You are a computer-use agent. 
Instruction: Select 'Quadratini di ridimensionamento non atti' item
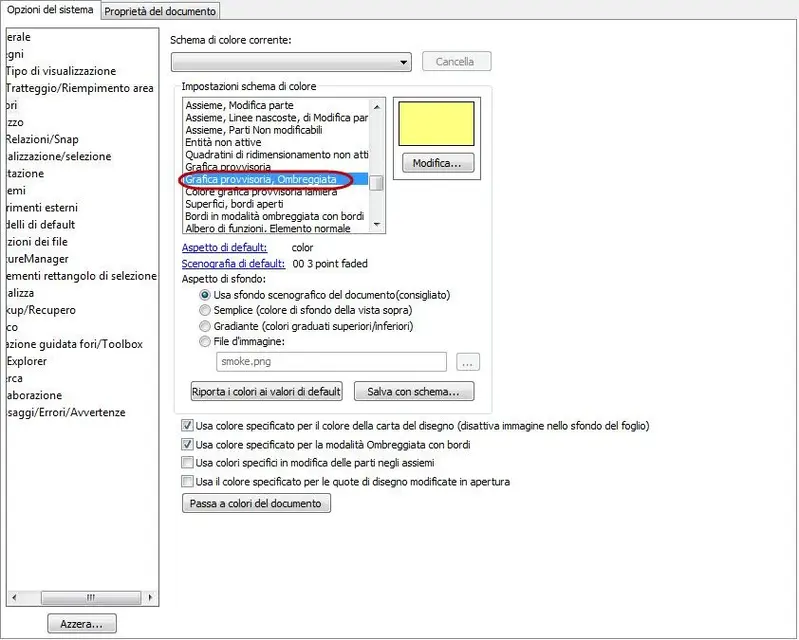pyautogui.click(x=276, y=154)
